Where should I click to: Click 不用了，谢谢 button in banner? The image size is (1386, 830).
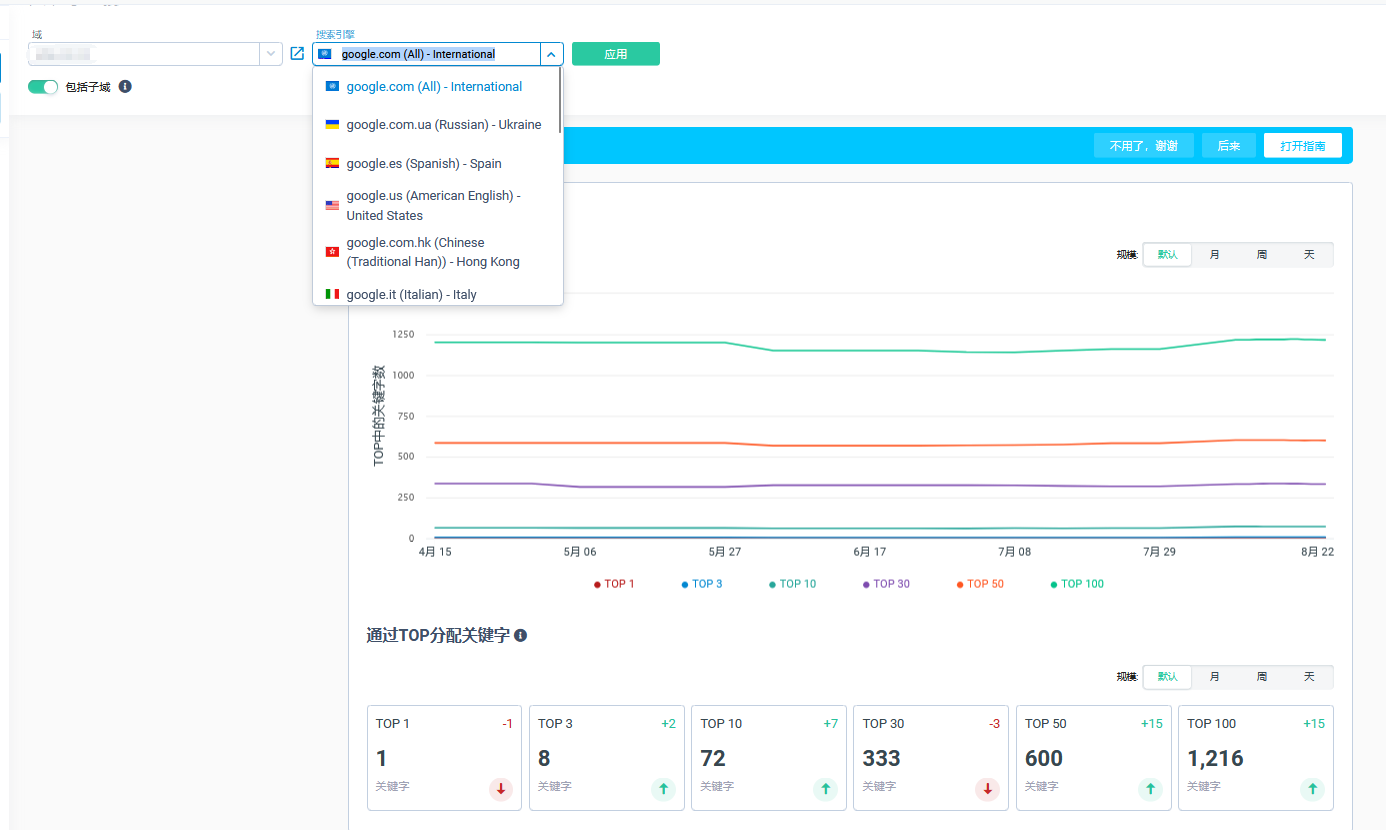pos(1144,146)
